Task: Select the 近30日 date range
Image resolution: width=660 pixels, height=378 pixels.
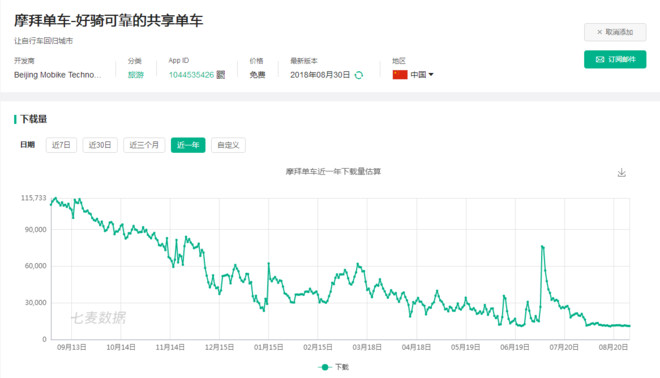Action: pos(100,145)
